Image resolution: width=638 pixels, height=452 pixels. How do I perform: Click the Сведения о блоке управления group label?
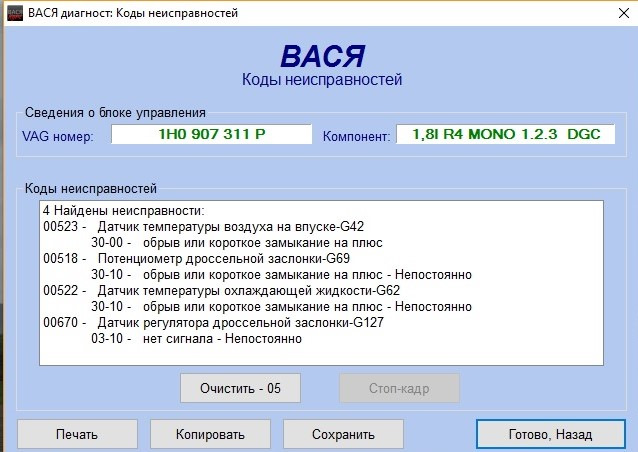pyautogui.click(x=115, y=112)
